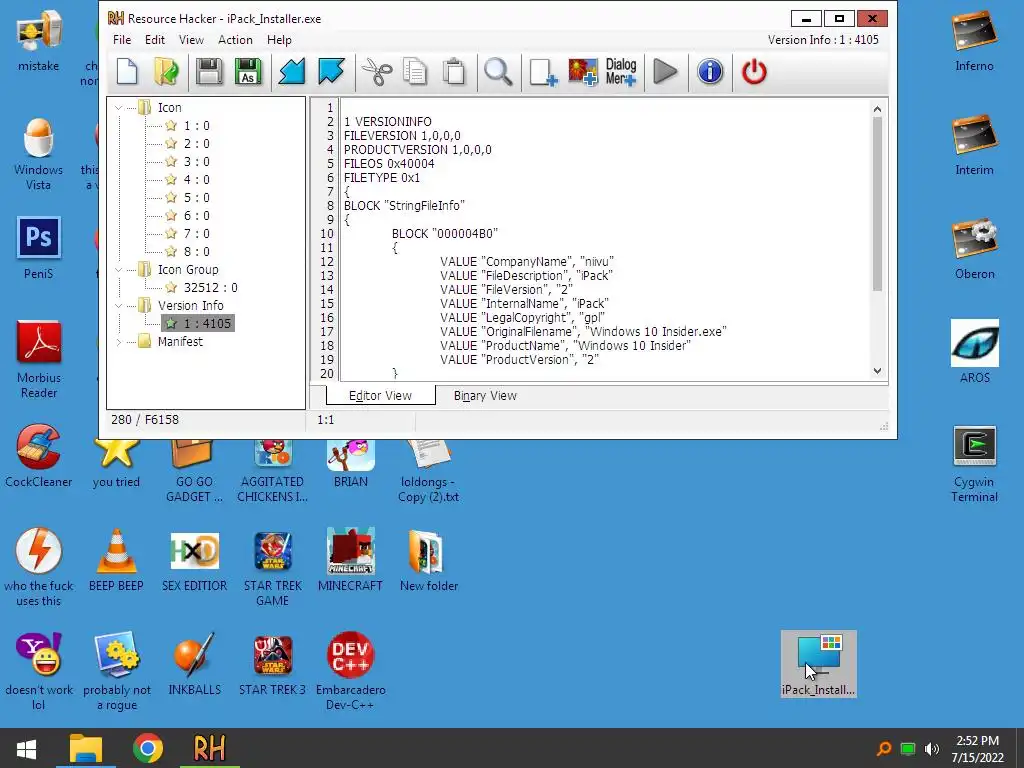
Task: Click the Compile script play icon
Action: [x=665, y=72]
